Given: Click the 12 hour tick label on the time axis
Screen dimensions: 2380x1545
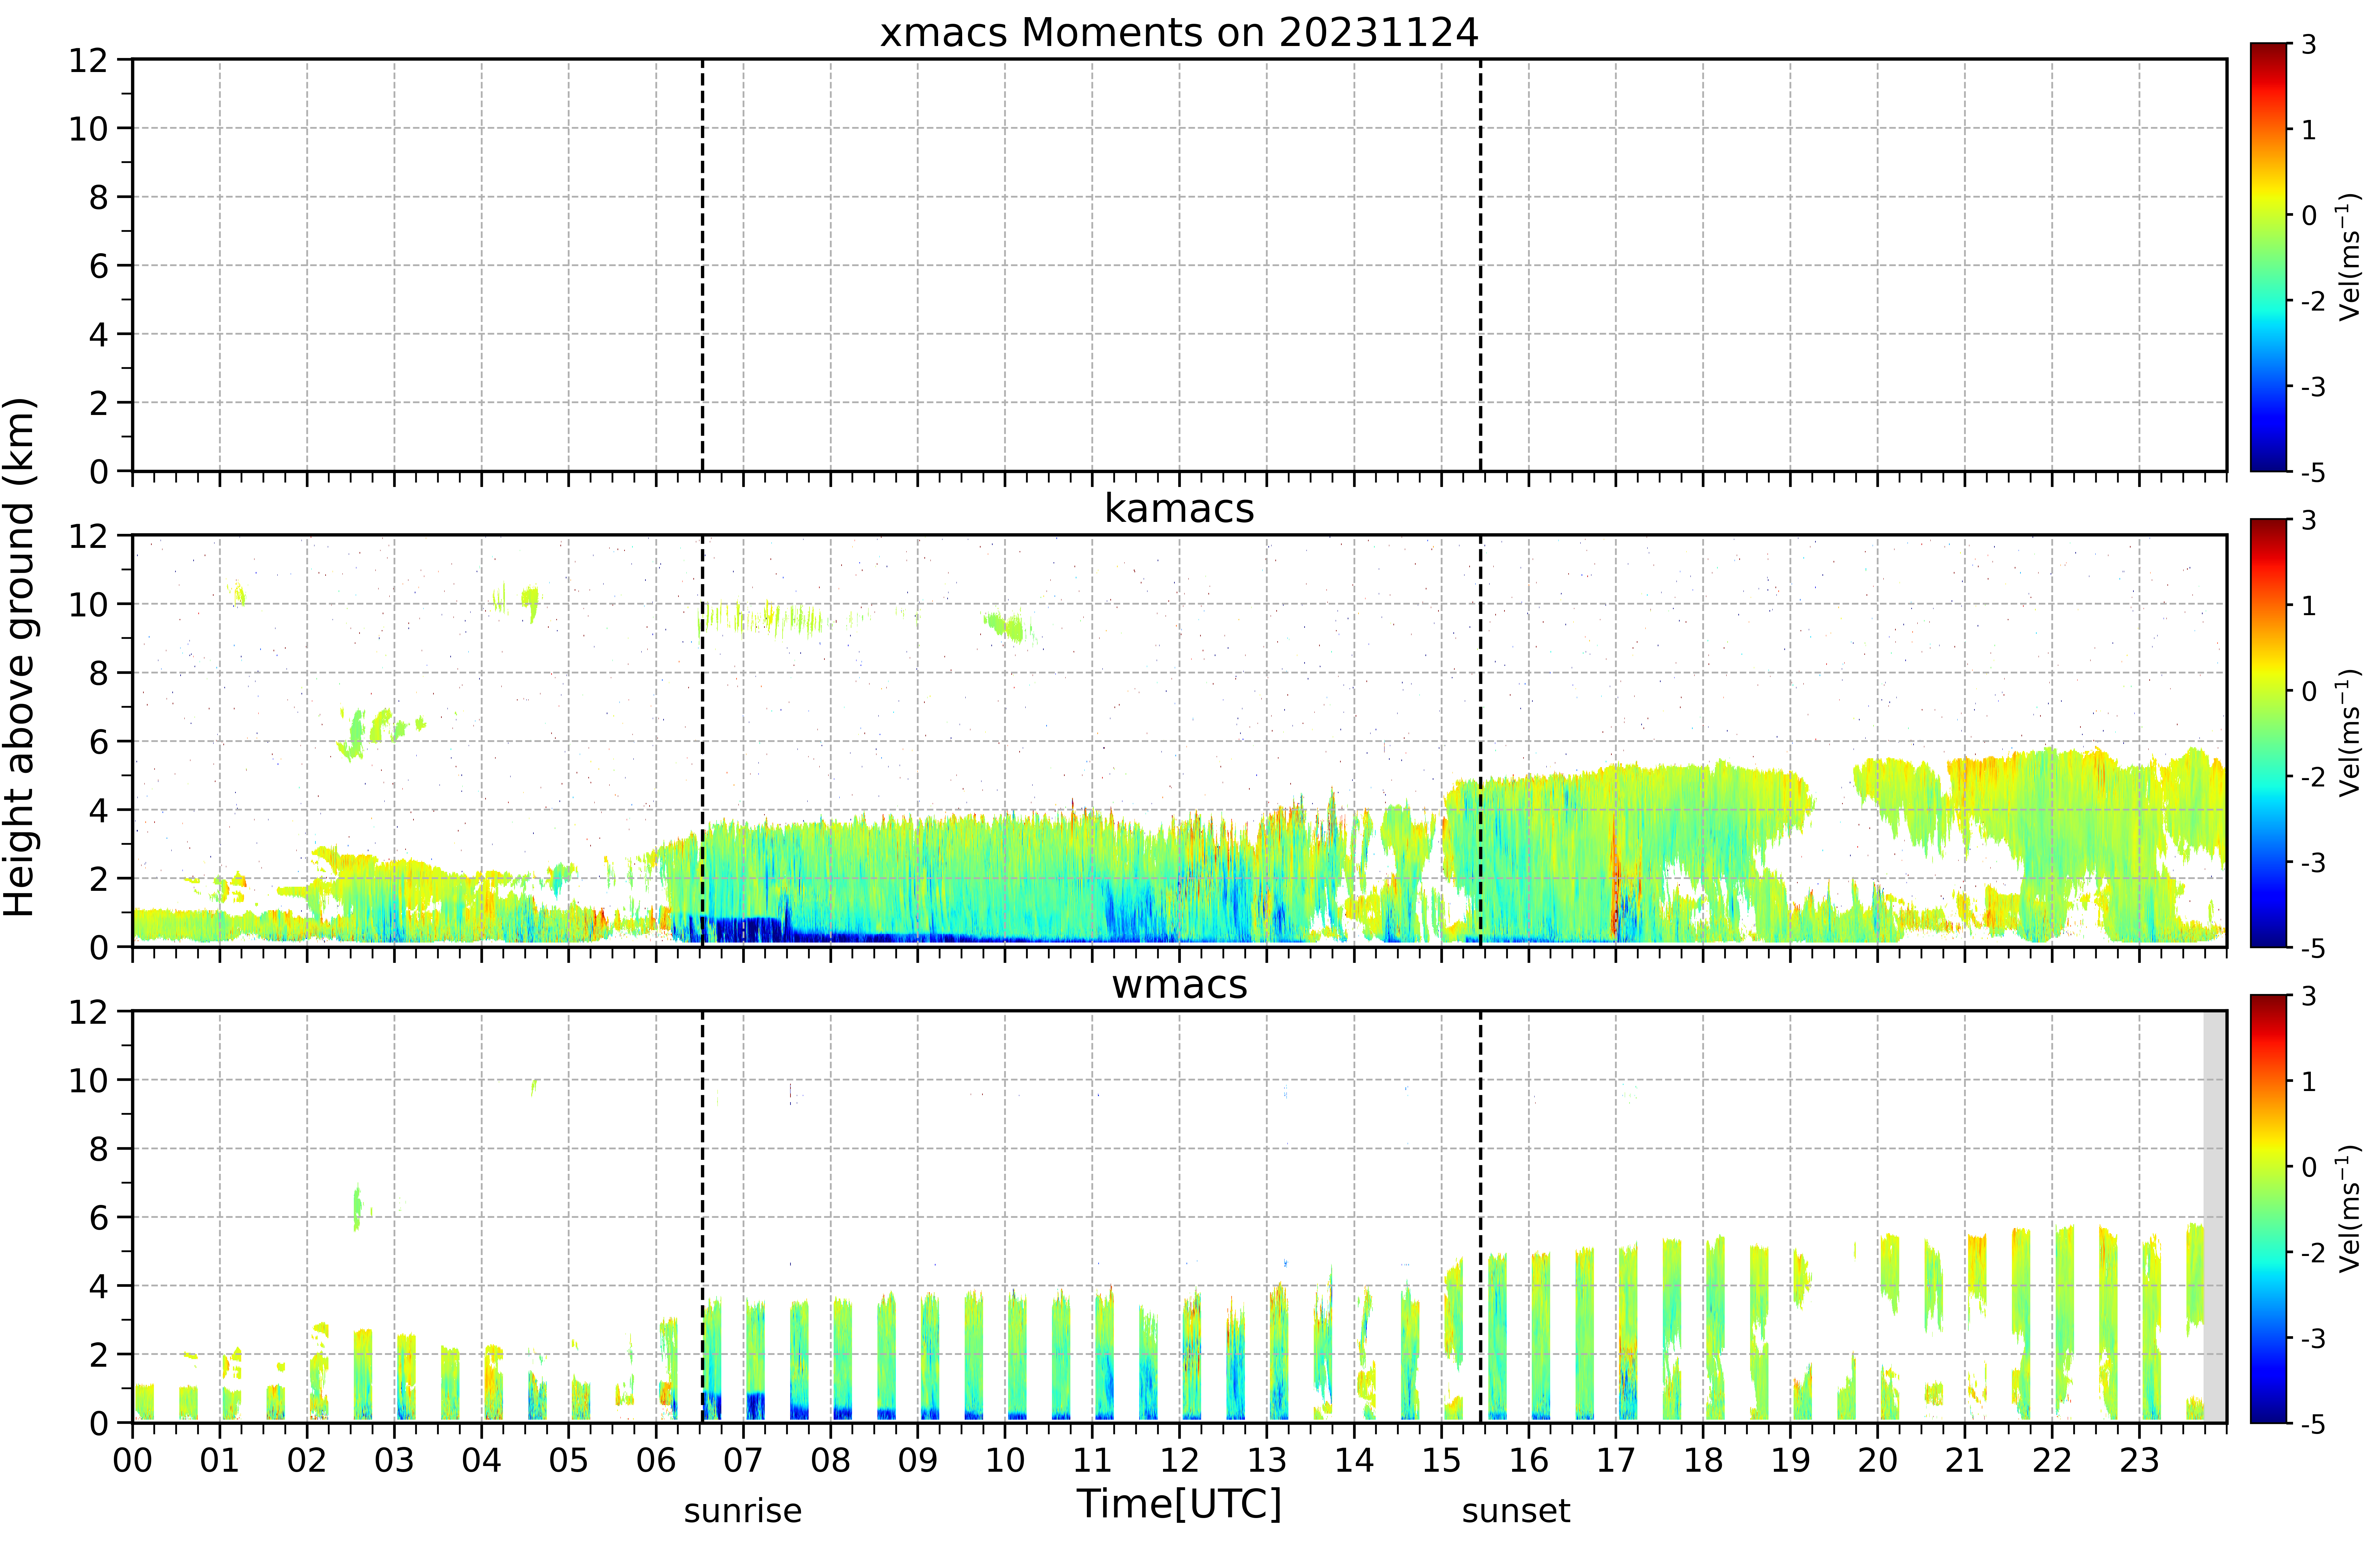Looking at the screenshot, I should pos(1179,1460).
